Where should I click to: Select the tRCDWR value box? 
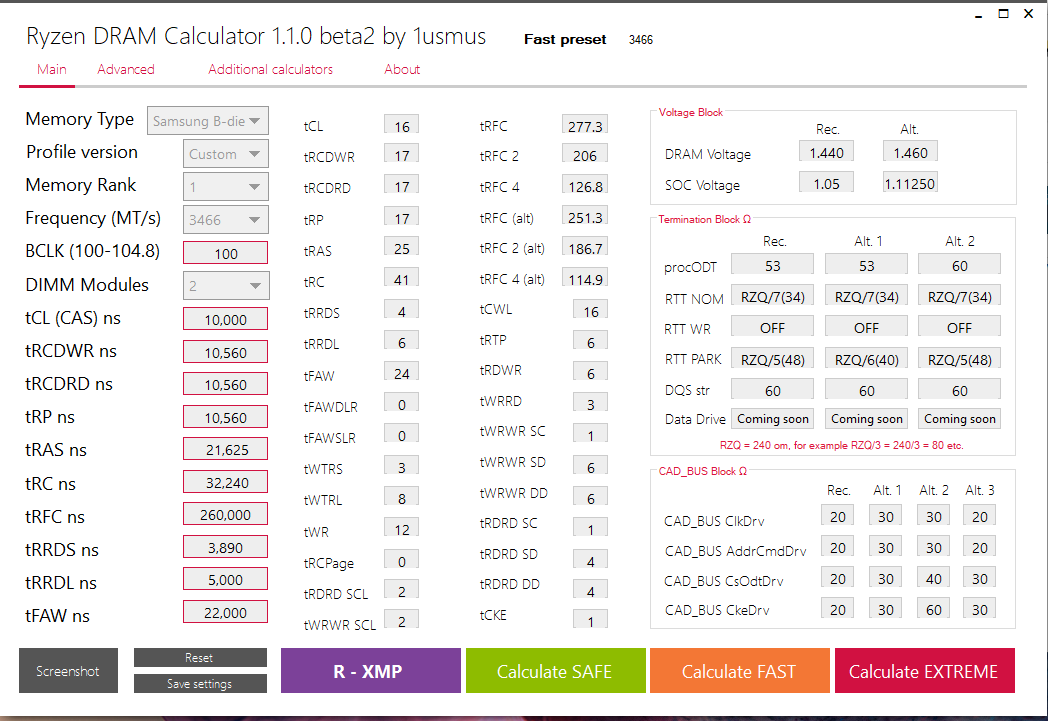pyautogui.click(x=402, y=155)
